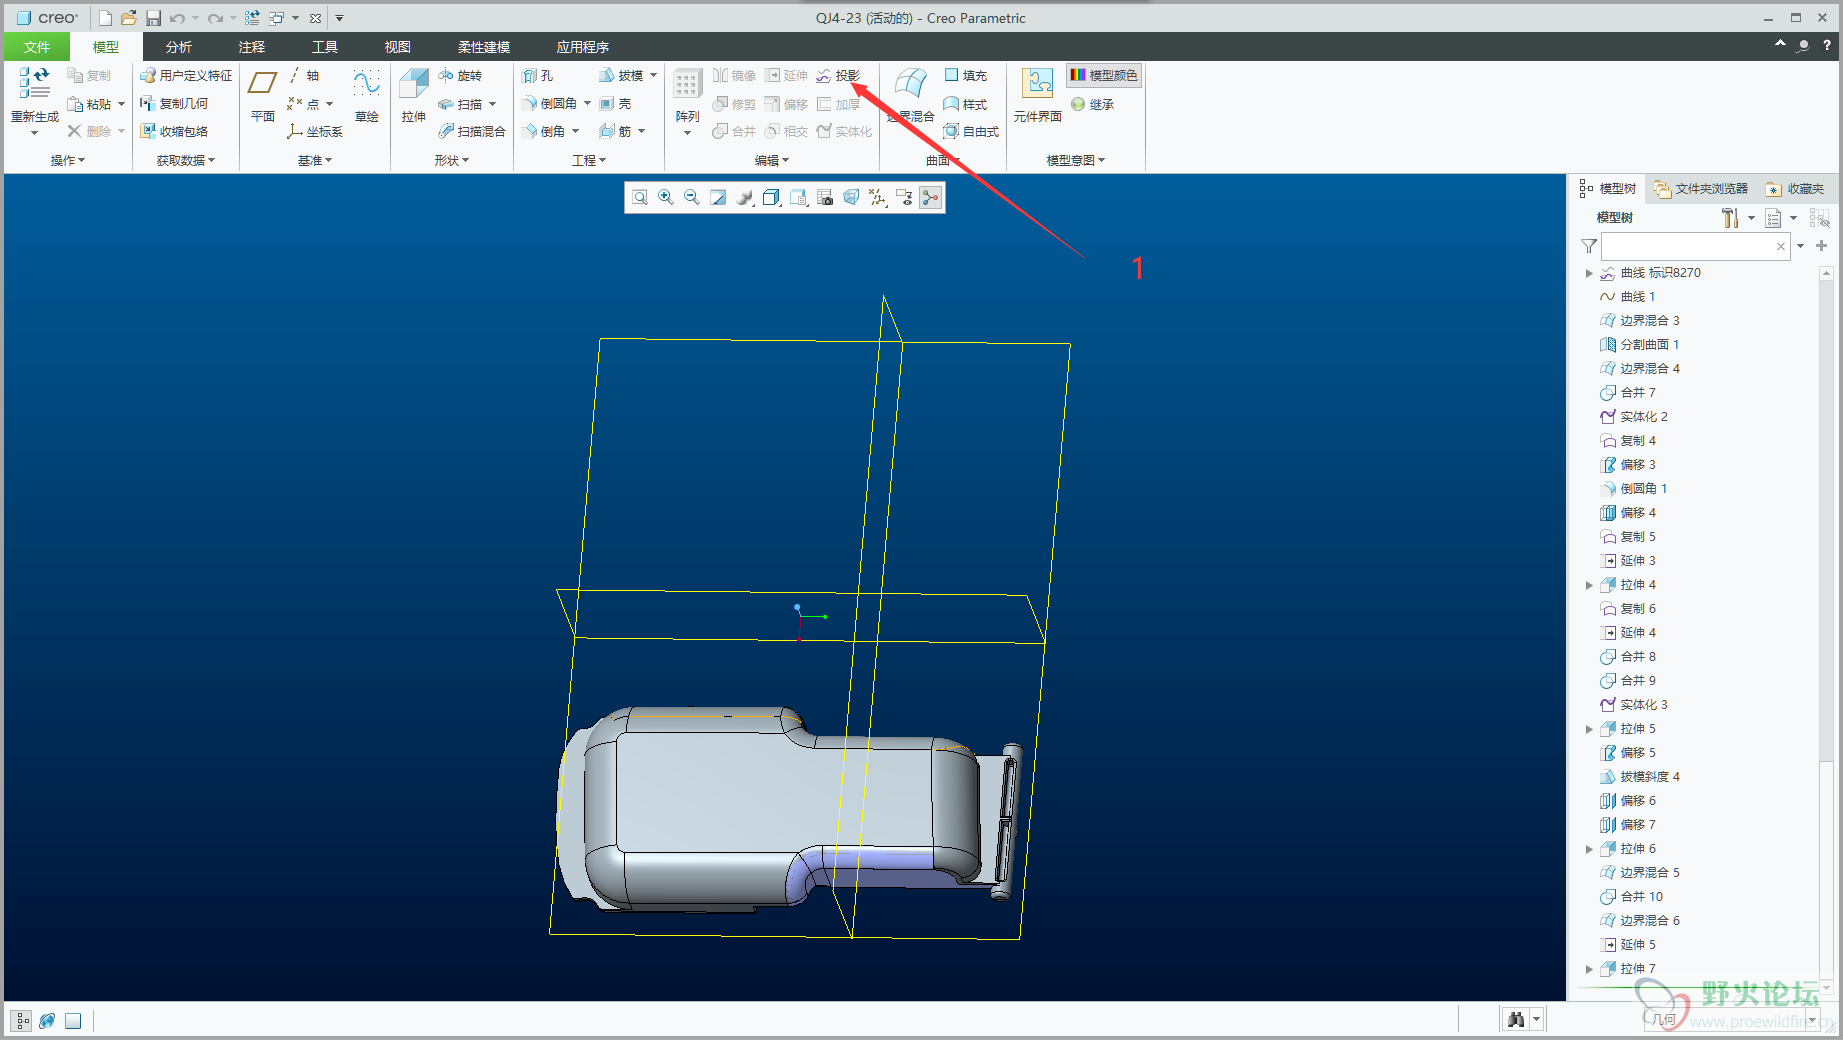Open the Component Interface (元件界面) tool
1843x1040 pixels.
tap(1037, 96)
